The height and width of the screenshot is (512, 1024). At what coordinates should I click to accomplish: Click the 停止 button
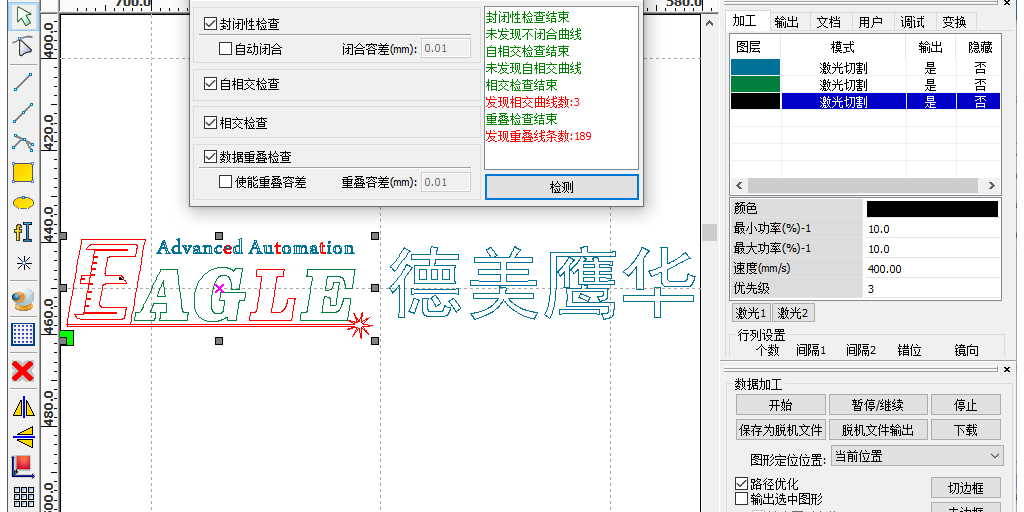coord(965,405)
